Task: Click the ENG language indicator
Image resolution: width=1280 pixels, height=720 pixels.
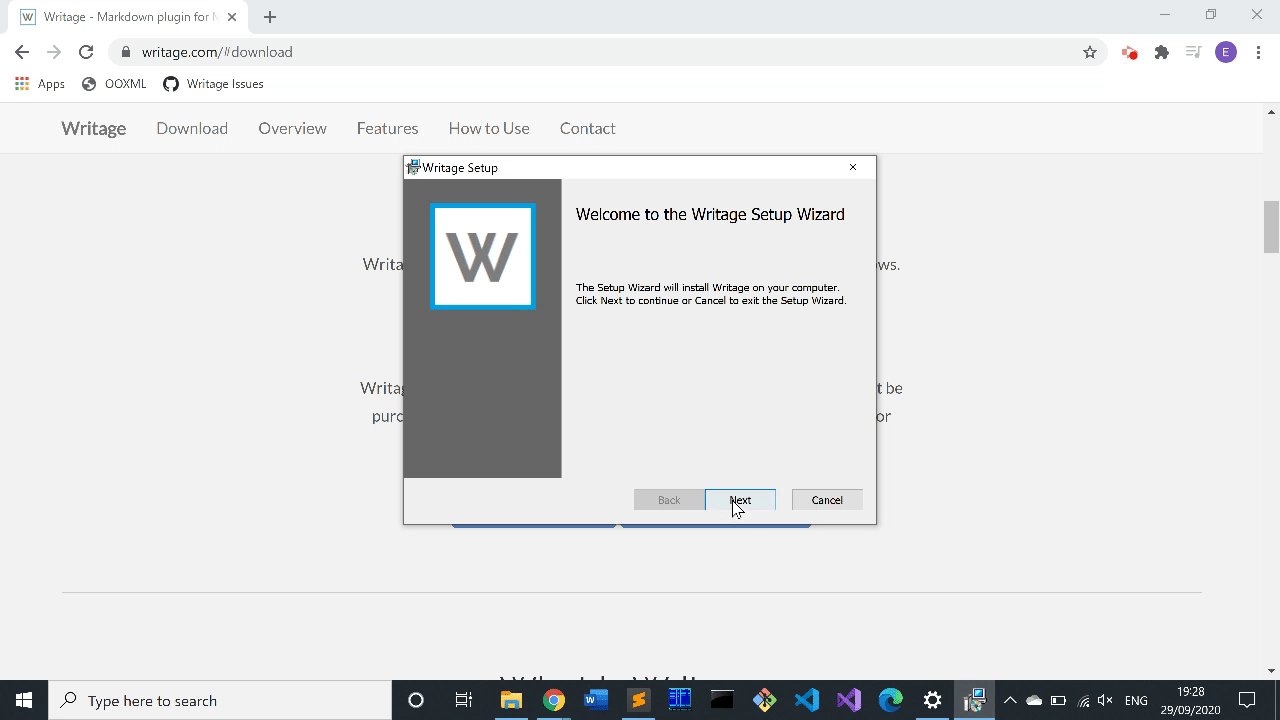Action: pyautogui.click(x=1136, y=700)
